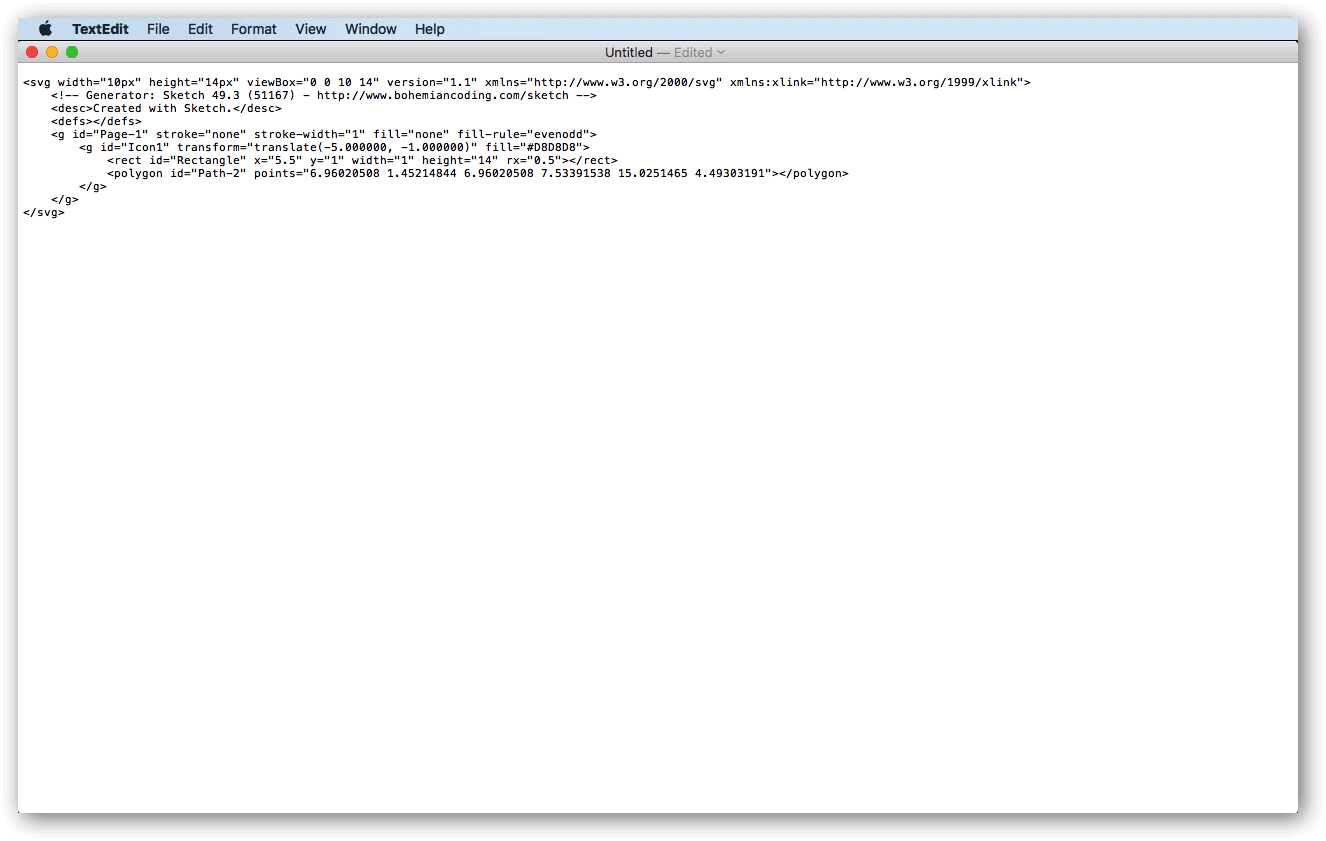Open the TextEdit application menu

pyautogui.click(x=100, y=29)
